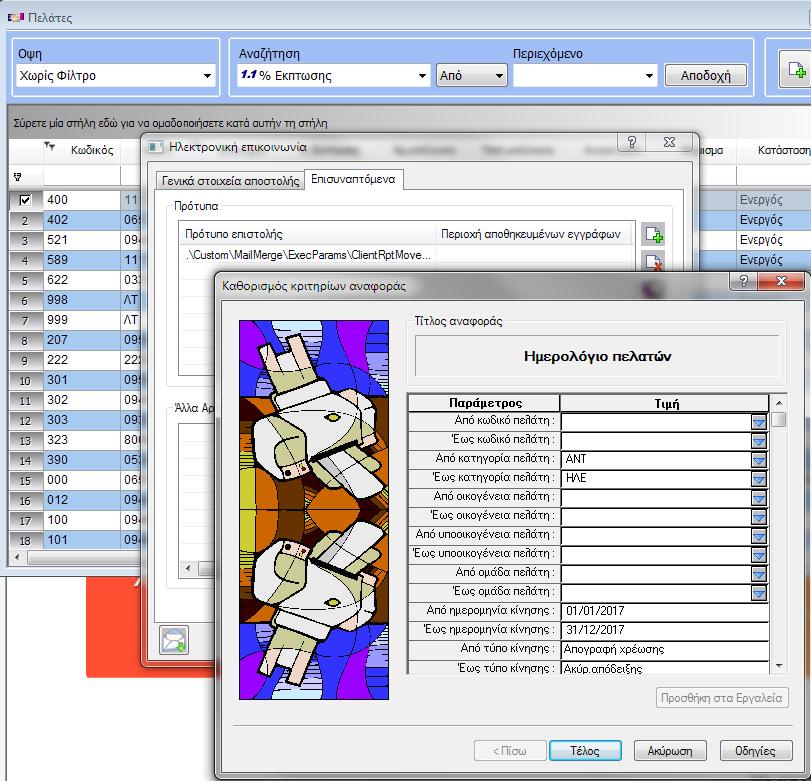Open the Οψη dropdown Χωρίς Φίλτρο
The height and width of the screenshot is (781, 811).
207,76
